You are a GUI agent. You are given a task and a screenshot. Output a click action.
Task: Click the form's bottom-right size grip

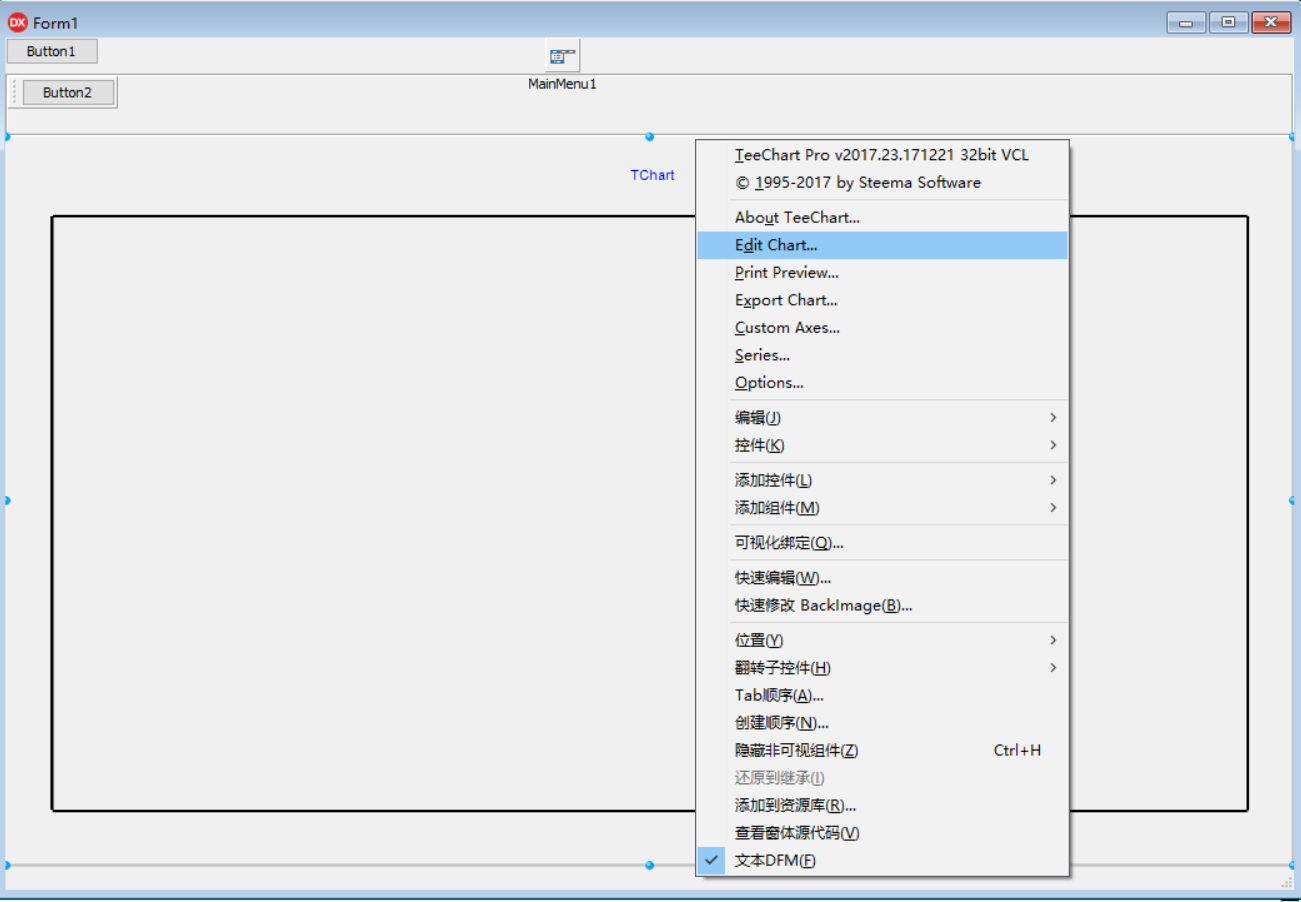coord(1287,881)
